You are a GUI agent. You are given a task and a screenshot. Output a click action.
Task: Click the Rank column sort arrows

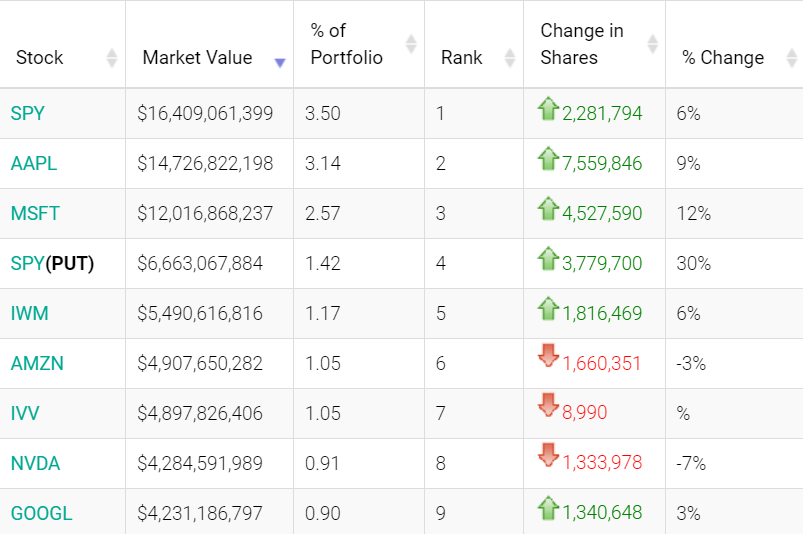coord(510,57)
